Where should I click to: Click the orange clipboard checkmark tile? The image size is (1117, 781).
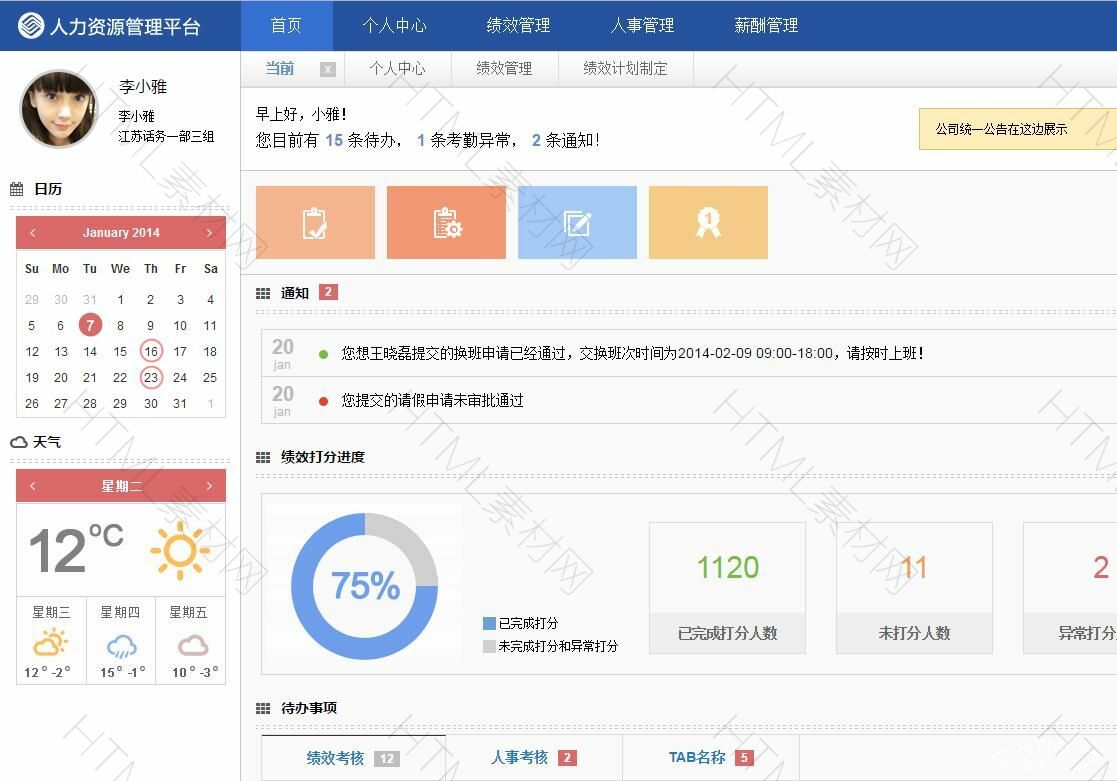(315, 222)
